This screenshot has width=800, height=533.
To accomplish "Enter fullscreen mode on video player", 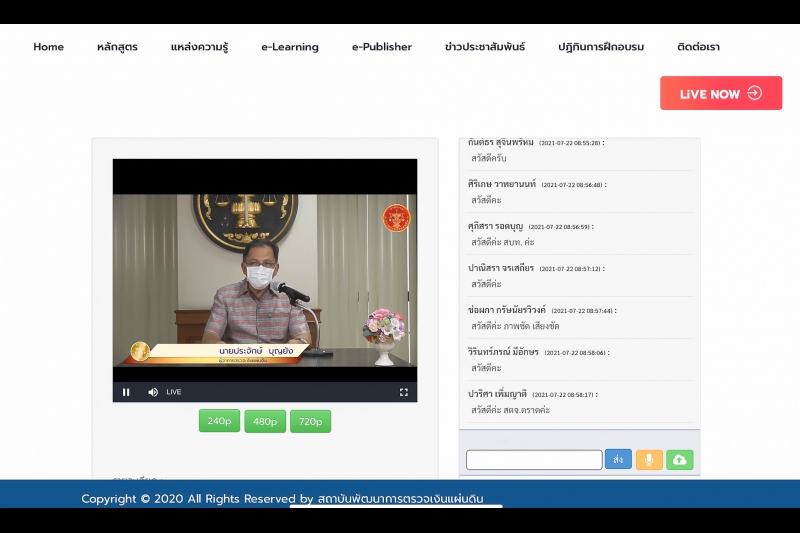I will (x=404, y=392).
